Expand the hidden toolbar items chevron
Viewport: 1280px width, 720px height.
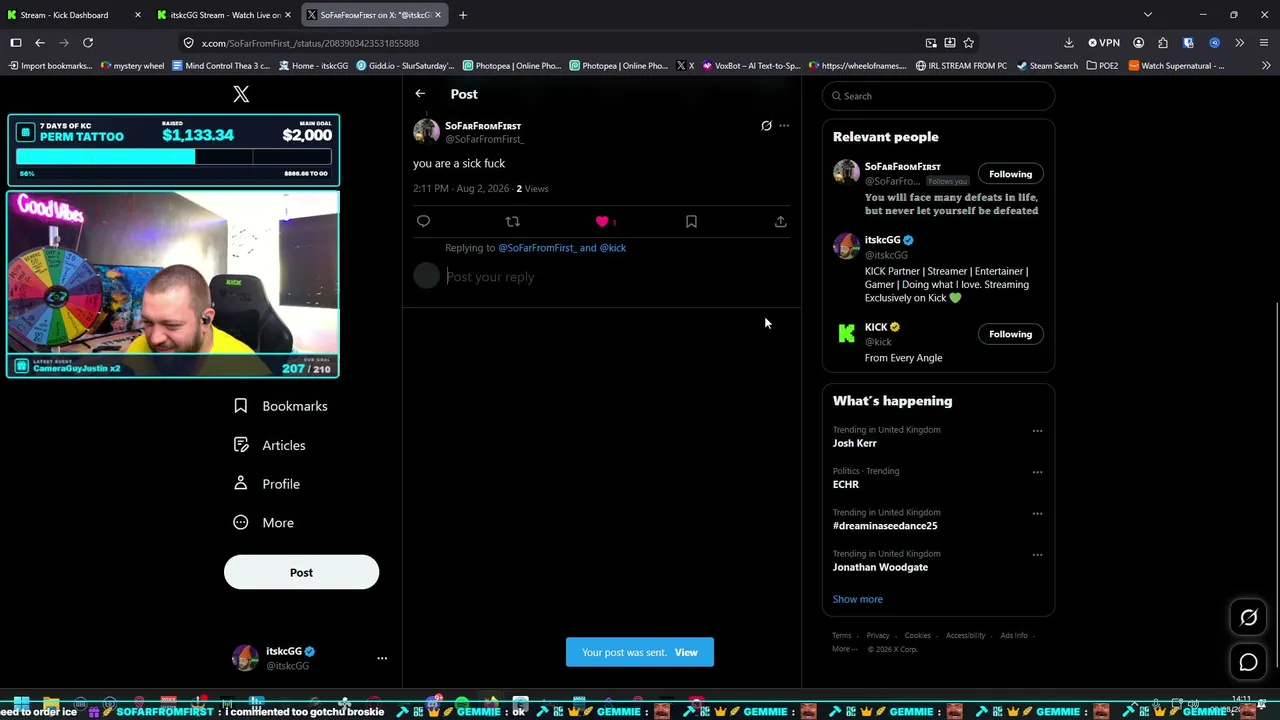1239,43
